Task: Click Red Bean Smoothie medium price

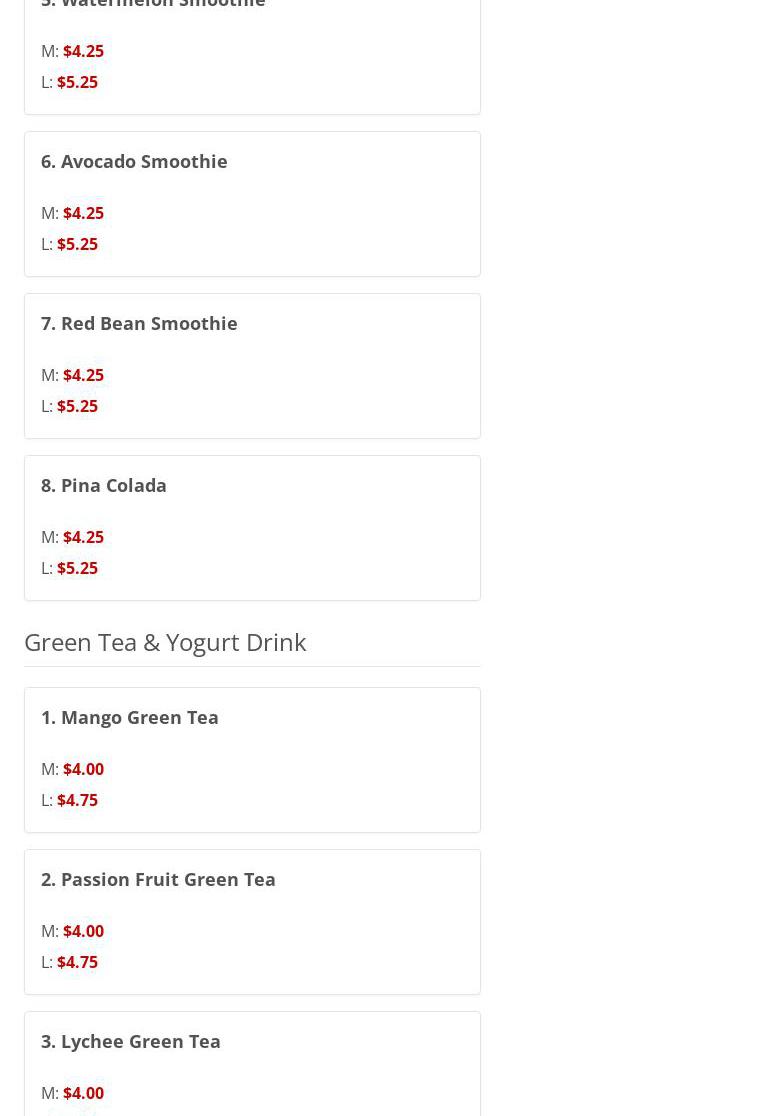Action: point(83,375)
